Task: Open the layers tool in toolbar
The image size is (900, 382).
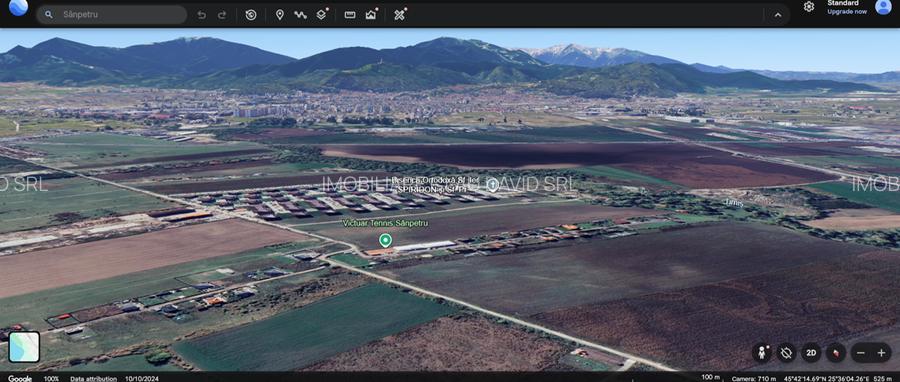Action: tap(322, 14)
